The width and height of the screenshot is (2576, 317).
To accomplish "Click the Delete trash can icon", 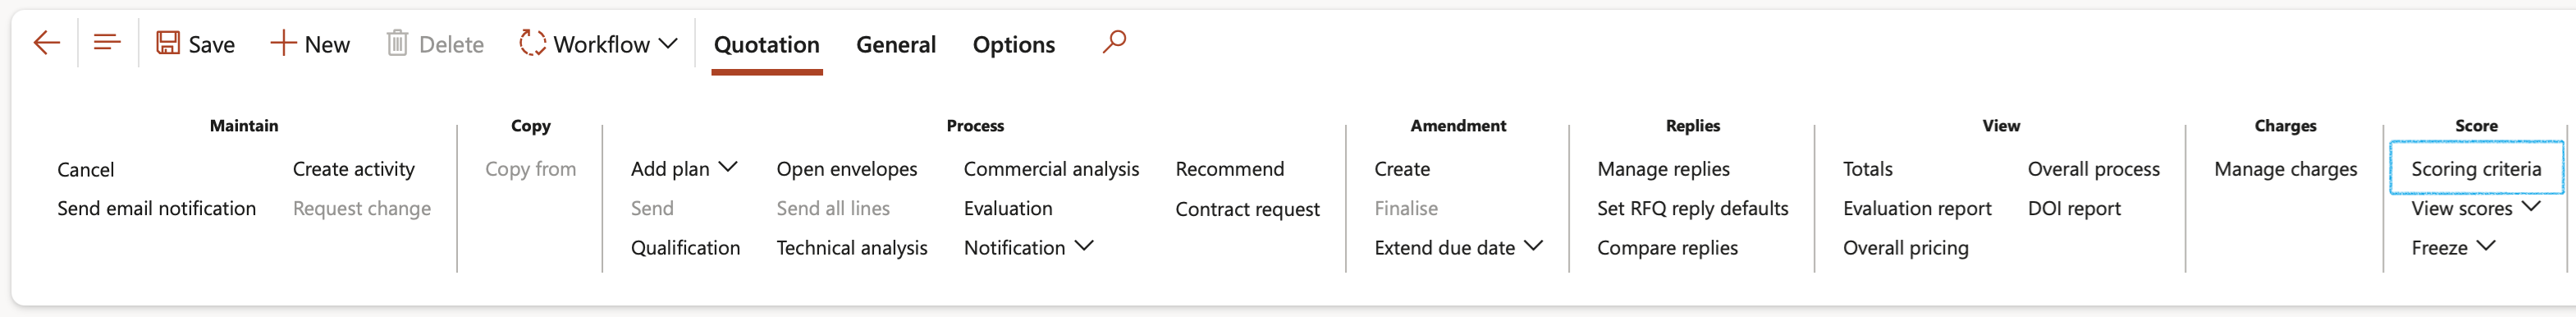I will (x=397, y=43).
